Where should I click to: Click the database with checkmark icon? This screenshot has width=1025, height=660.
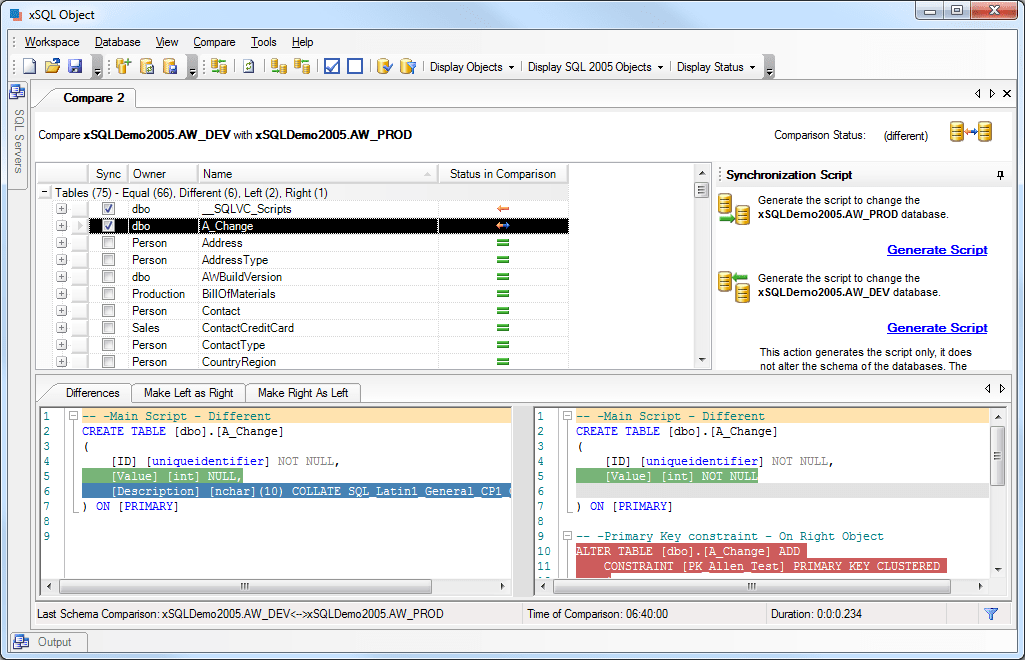pos(384,66)
